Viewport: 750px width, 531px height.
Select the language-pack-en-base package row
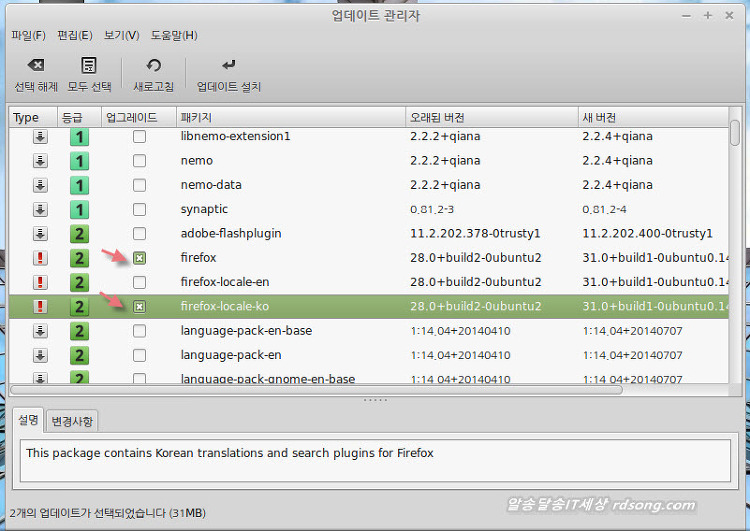tap(290, 330)
